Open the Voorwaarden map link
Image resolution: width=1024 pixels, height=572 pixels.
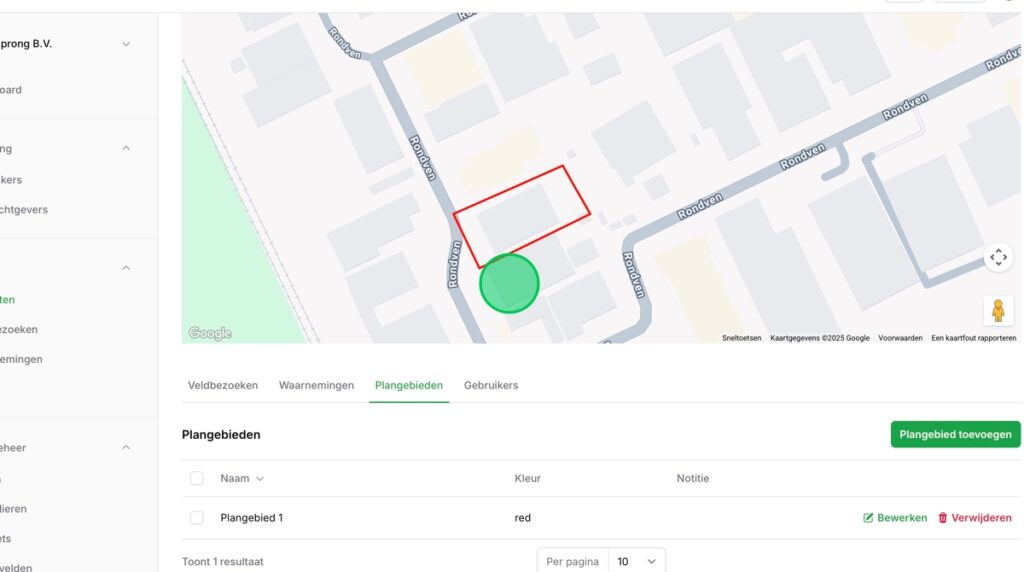coord(900,338)
